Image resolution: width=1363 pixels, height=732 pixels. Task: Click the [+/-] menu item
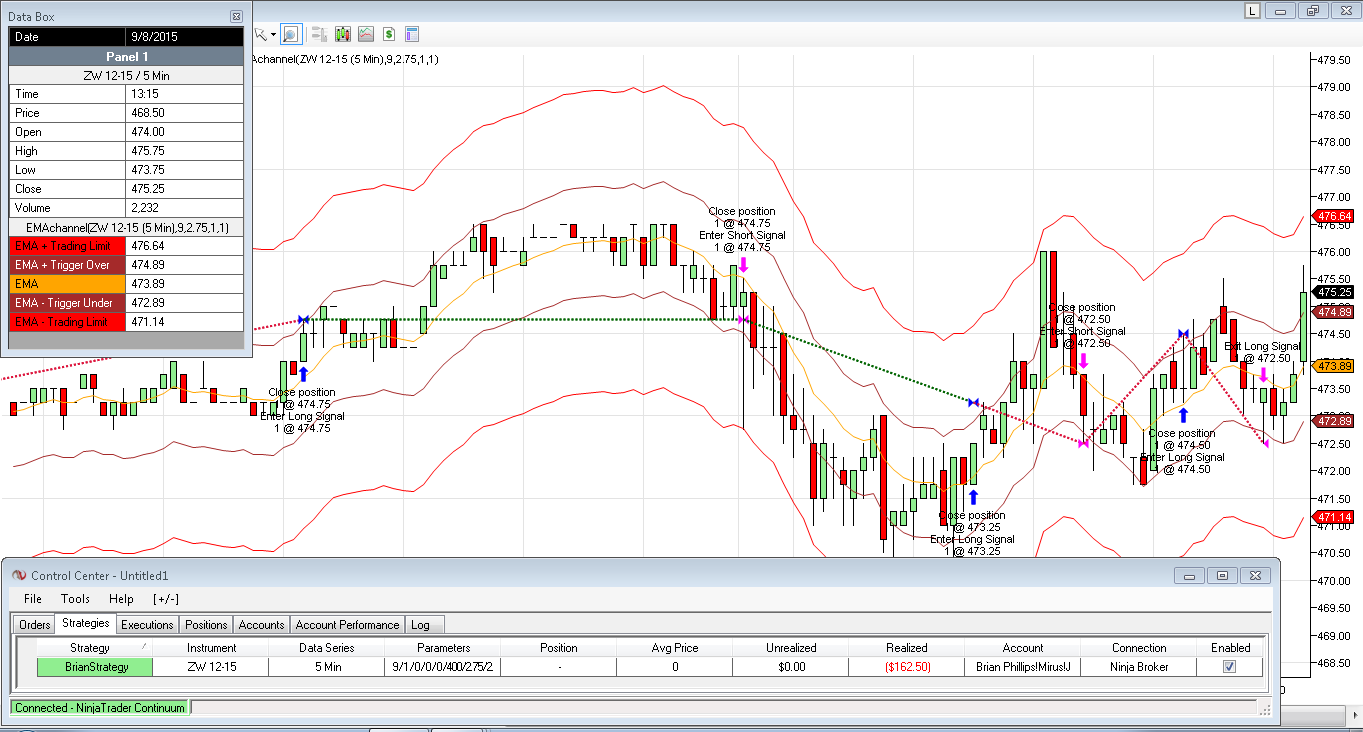166,599
